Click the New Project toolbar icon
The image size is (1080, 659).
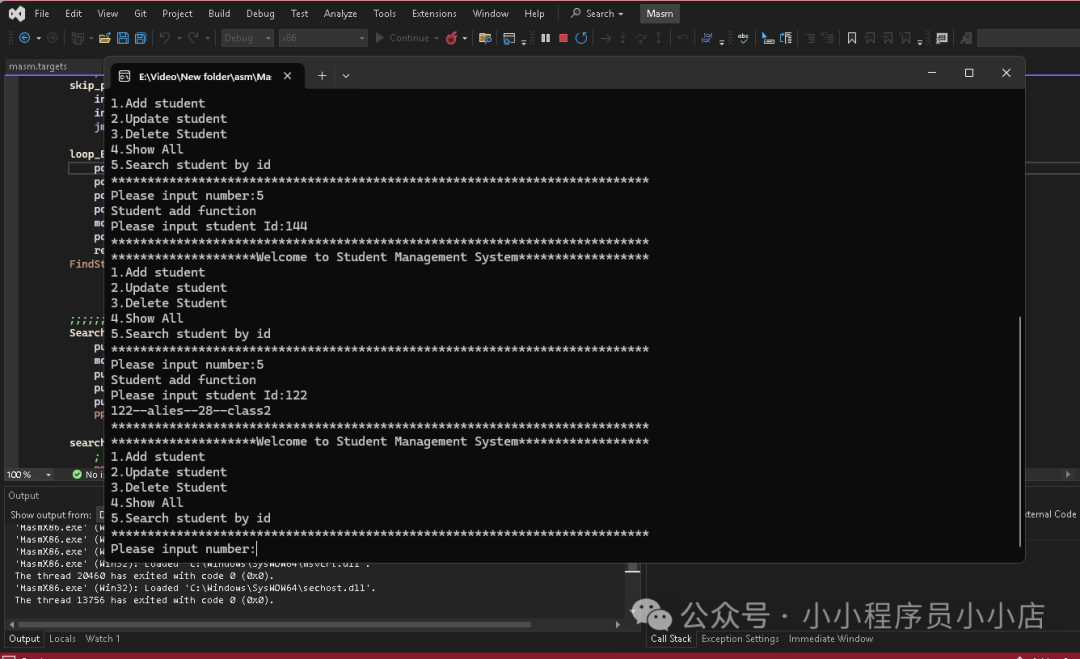point(78,38)
